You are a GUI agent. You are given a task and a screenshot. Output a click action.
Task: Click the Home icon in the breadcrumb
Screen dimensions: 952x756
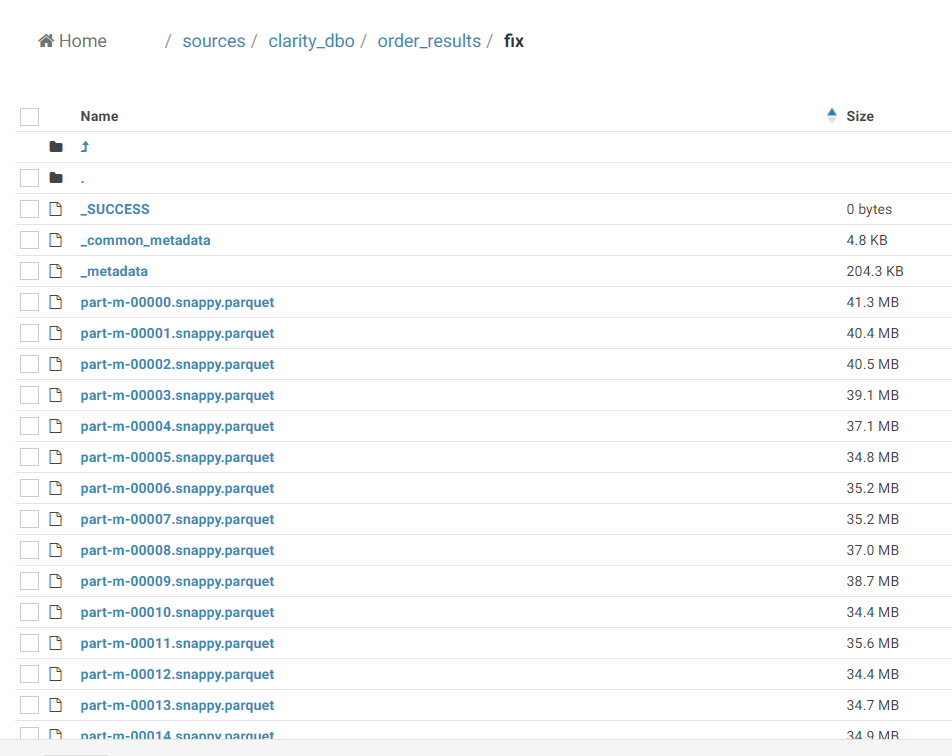(44, 40)
